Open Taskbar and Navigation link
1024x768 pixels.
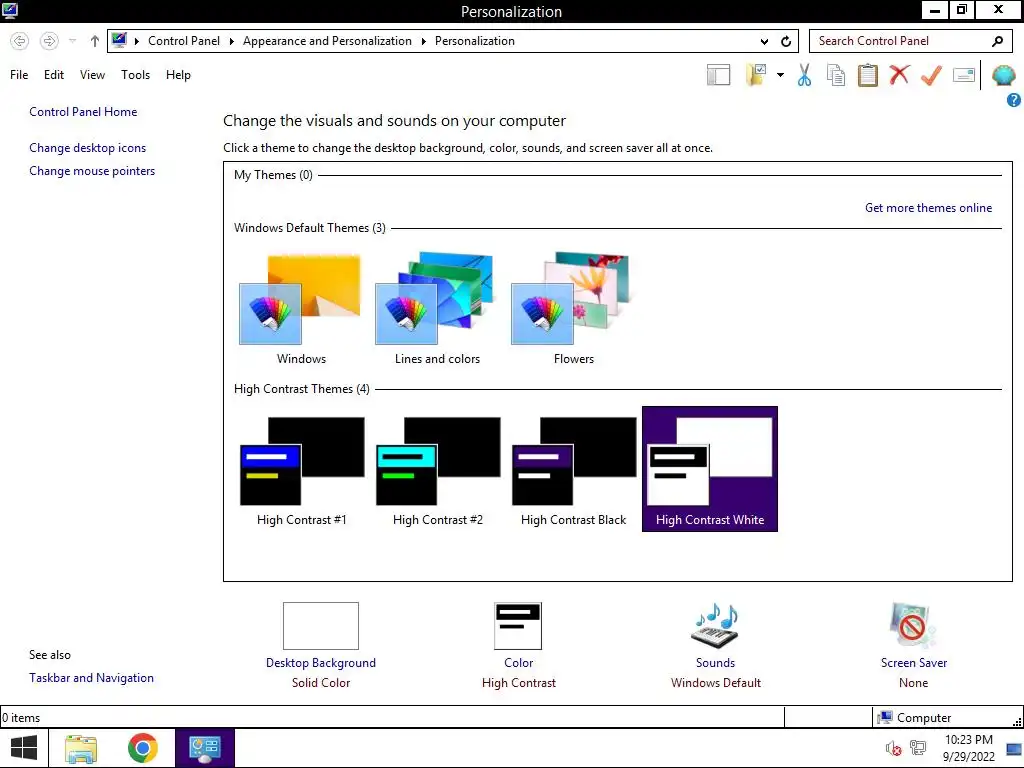coord(91,678)
